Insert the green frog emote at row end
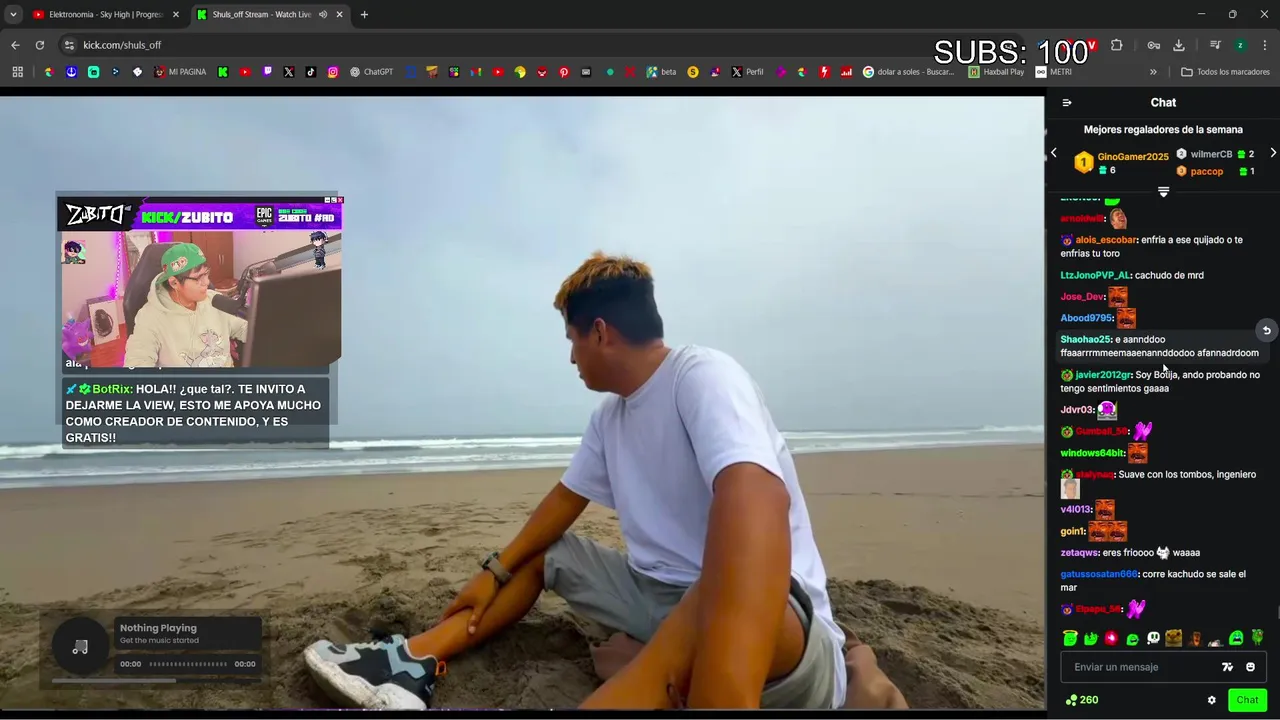This screenshot has width=1280, height=720. [x=1257, y=638]
